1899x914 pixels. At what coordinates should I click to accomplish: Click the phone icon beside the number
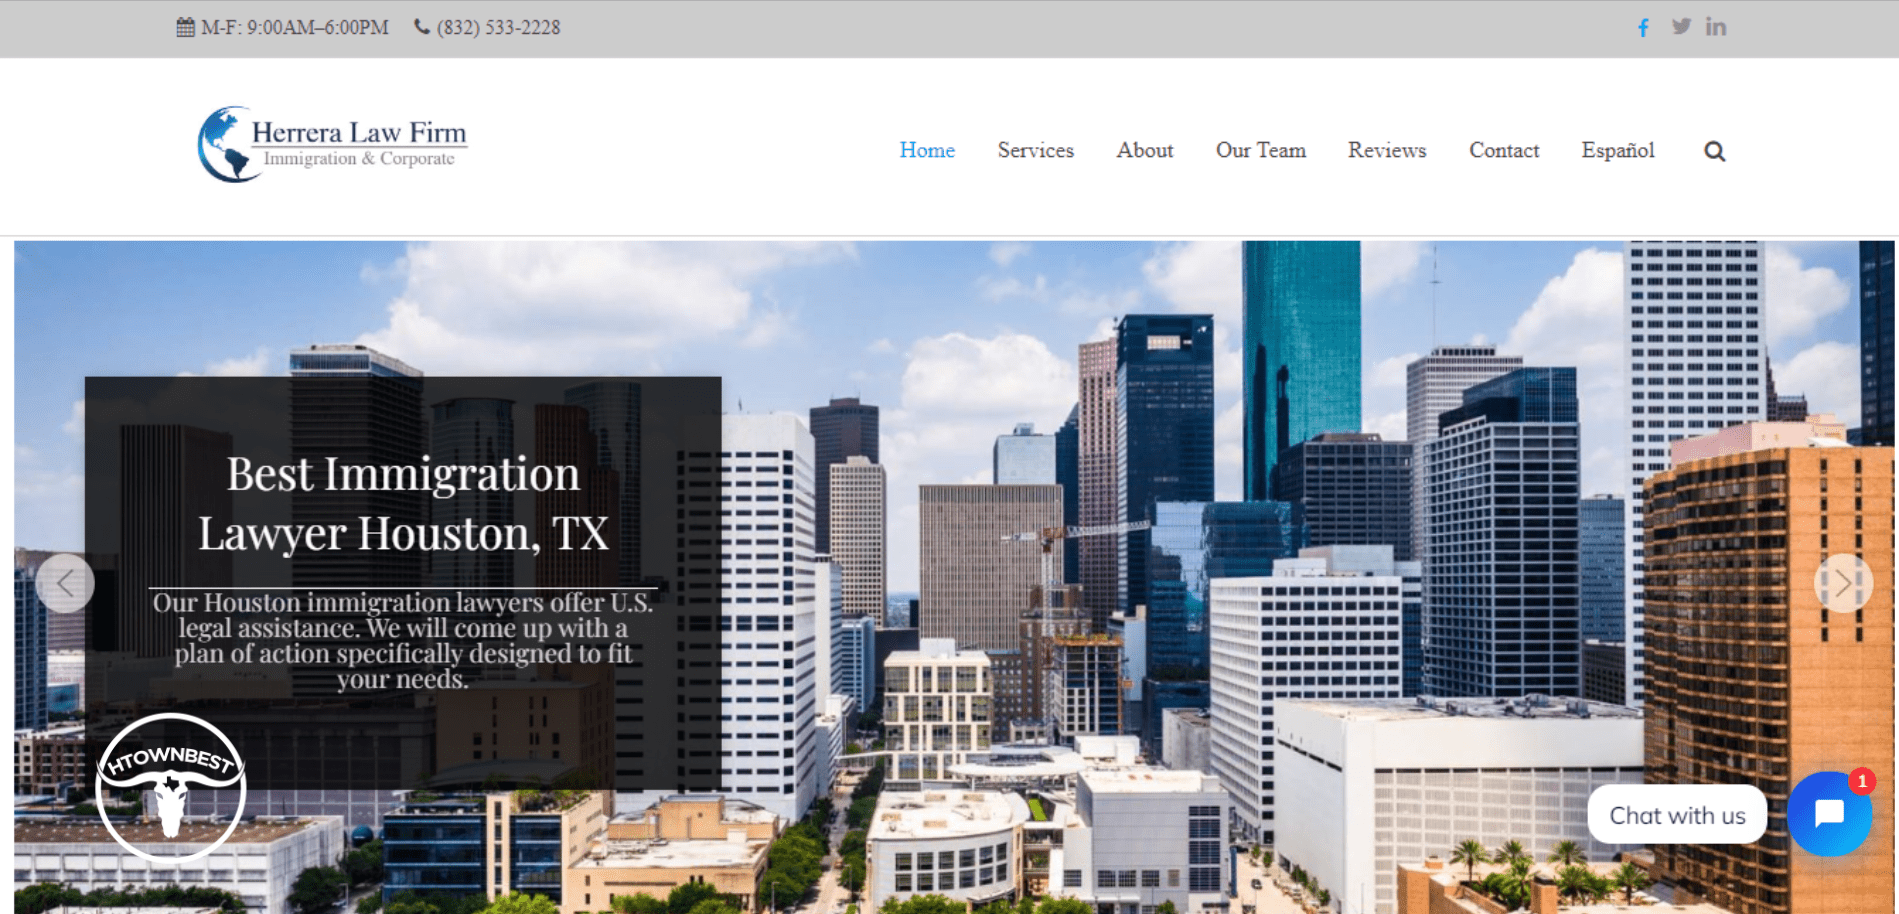422,27
